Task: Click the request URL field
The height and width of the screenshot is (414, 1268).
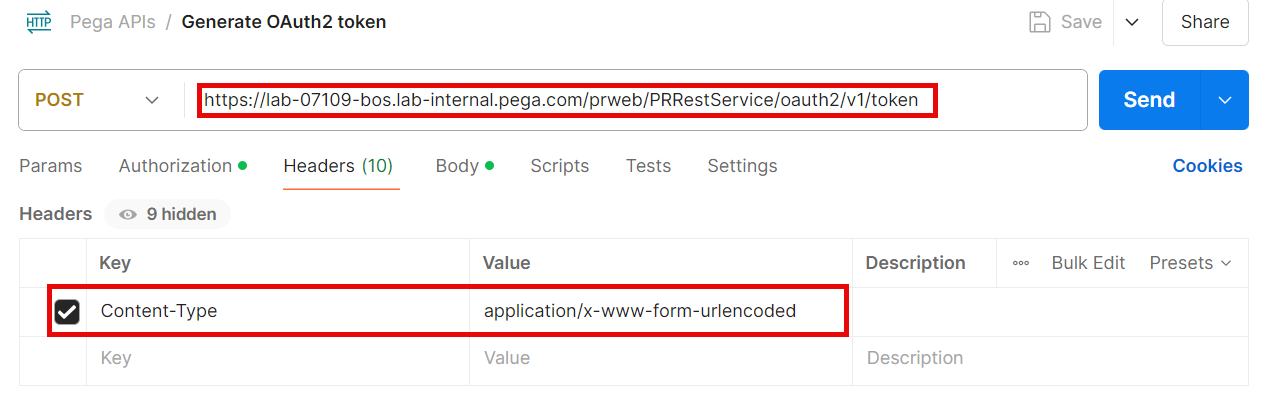Action: tap(636, 100)
